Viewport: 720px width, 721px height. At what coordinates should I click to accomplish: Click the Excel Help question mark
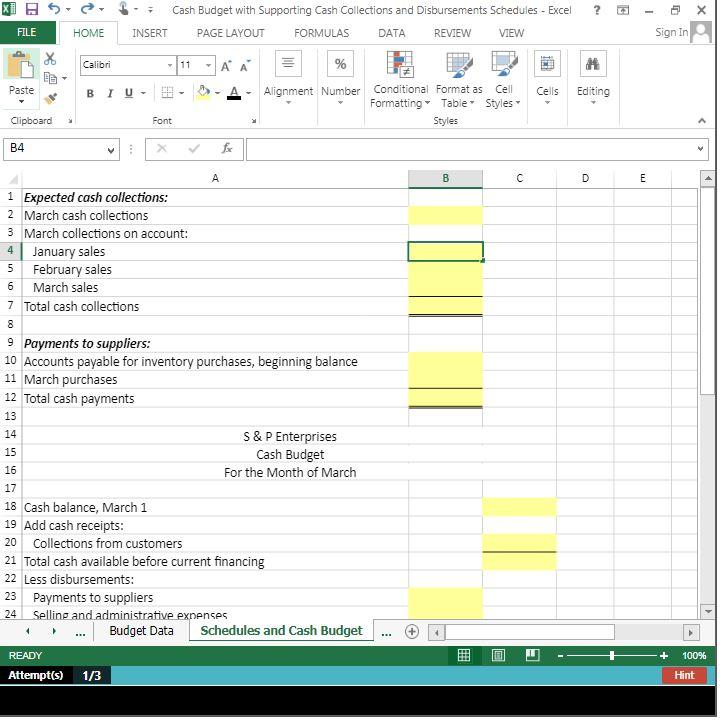coord(597,10)
